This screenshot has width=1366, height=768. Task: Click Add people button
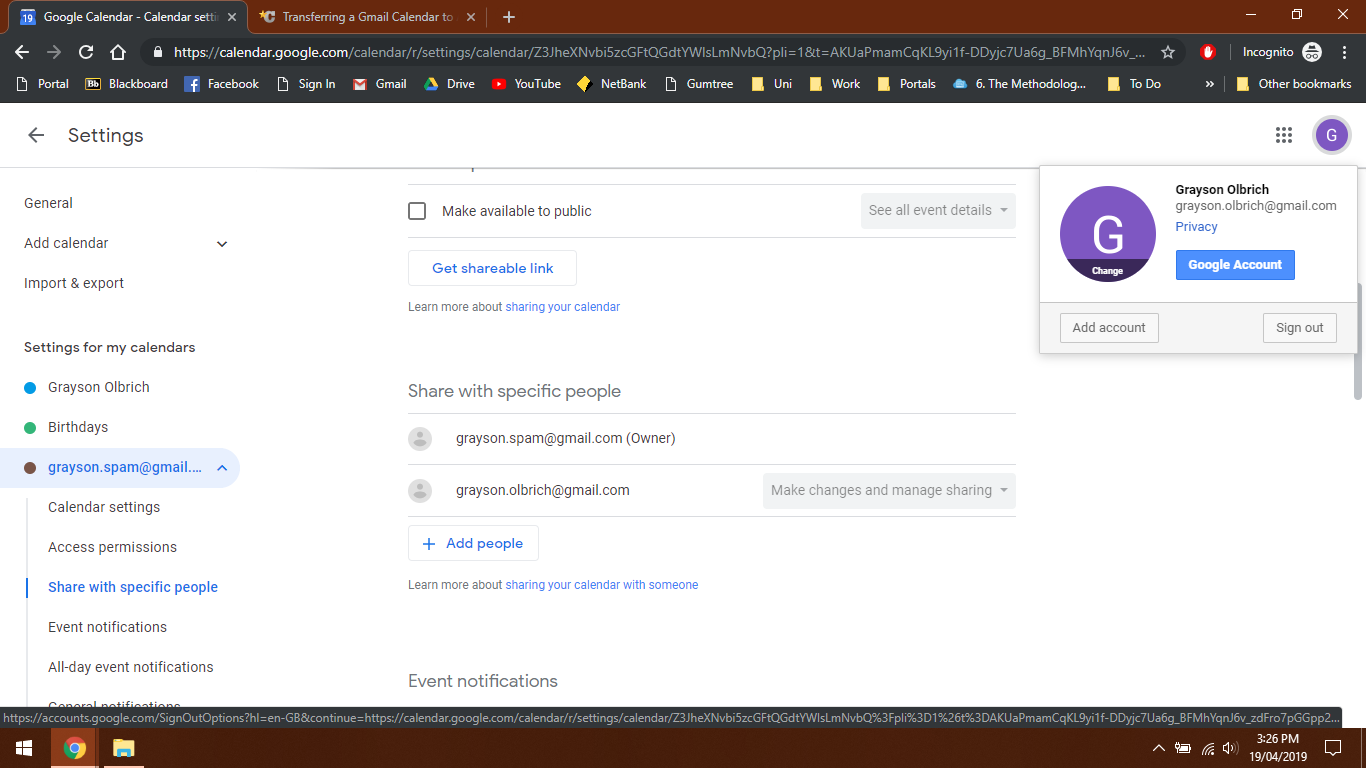coord(473,543)
